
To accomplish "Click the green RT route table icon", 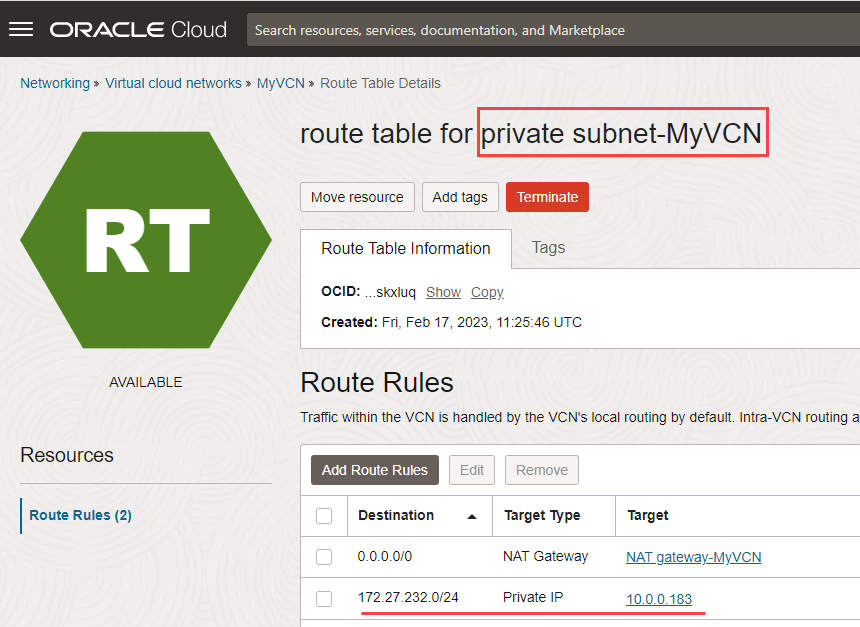I will click(146, 240).
